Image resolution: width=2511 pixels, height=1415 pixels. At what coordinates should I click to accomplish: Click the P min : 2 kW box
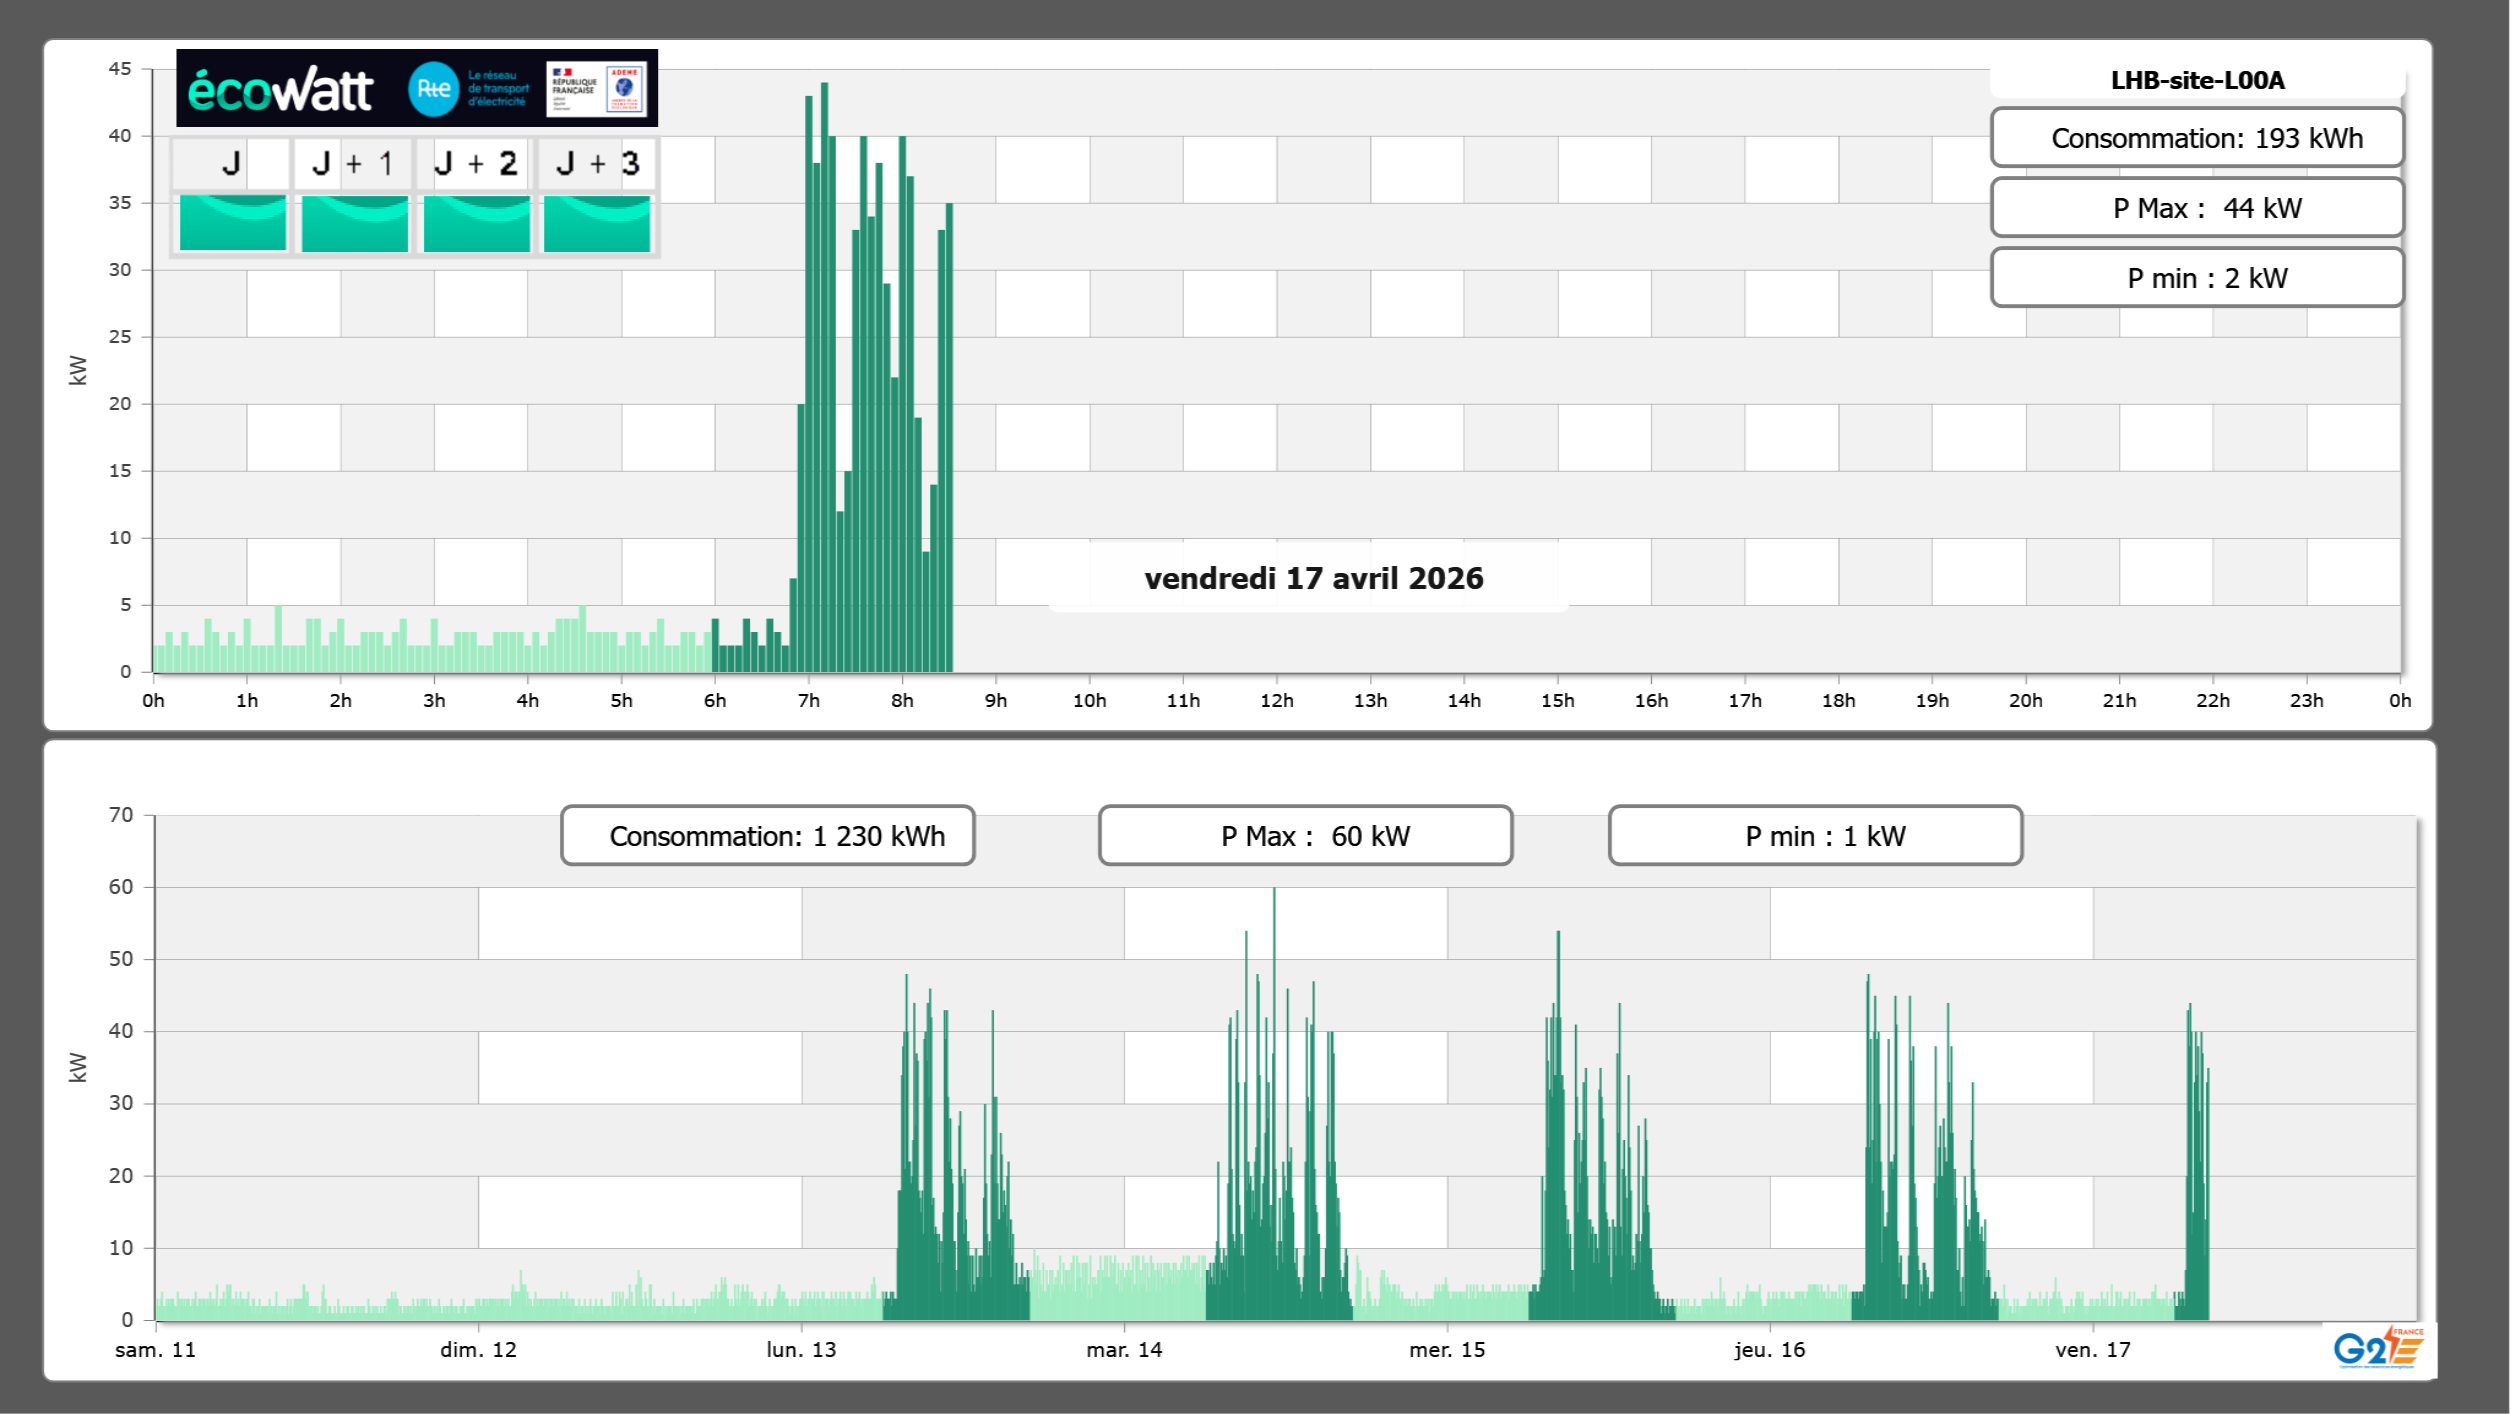(2196, 278)
